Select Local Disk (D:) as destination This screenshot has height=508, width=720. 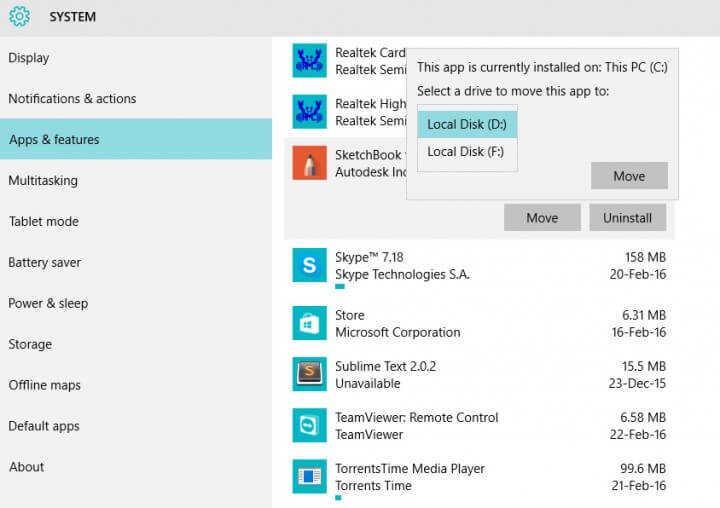(x=467, y=124)
